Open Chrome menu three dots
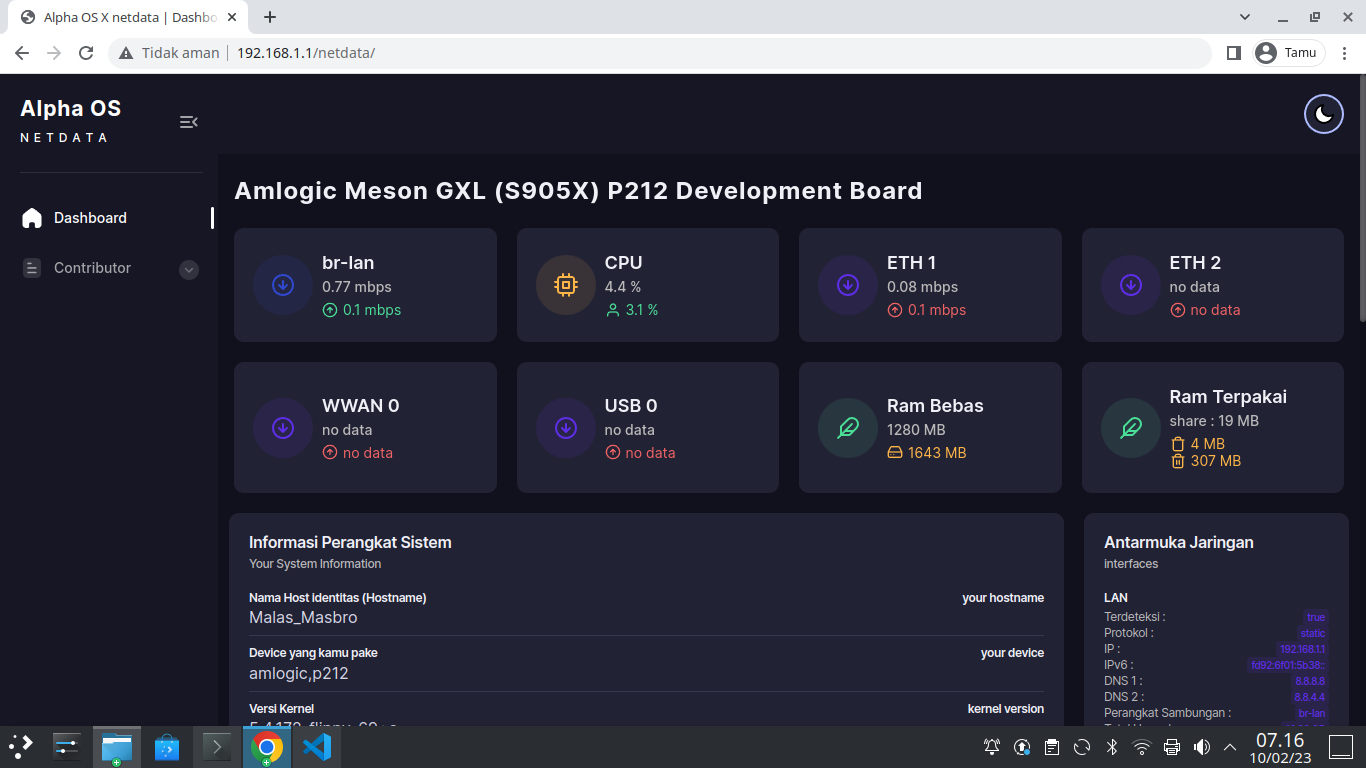This screenshot has height=768, width=1366. tap(1346, 53)
